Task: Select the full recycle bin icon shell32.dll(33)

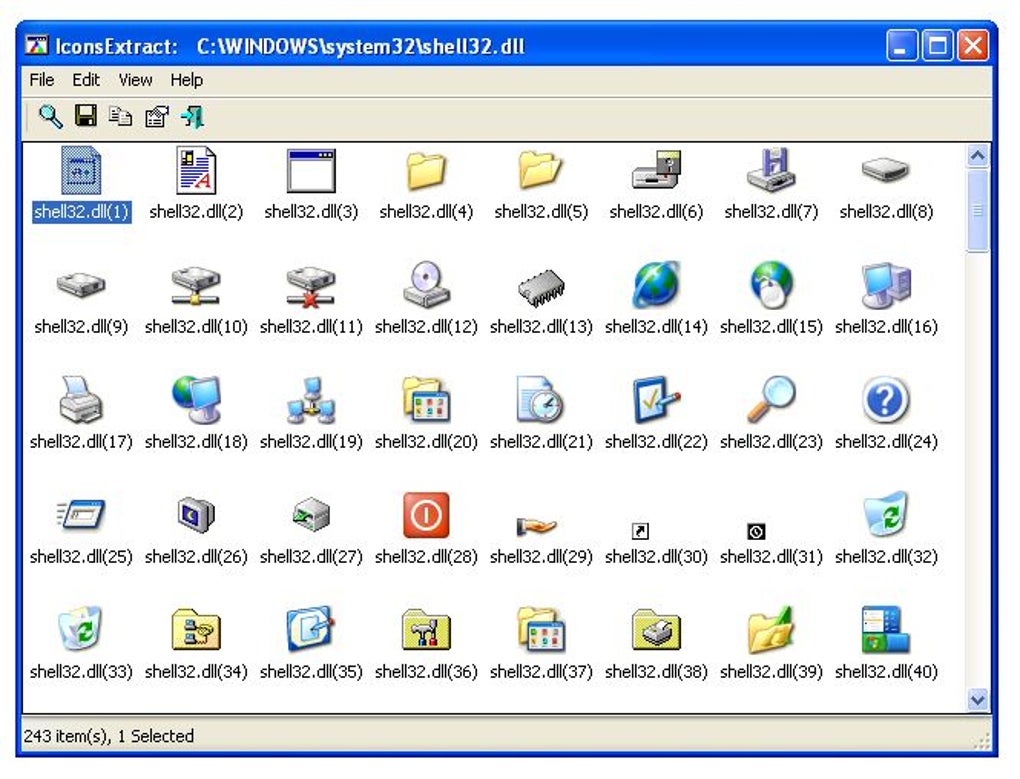Action: (x=81, y=628)
